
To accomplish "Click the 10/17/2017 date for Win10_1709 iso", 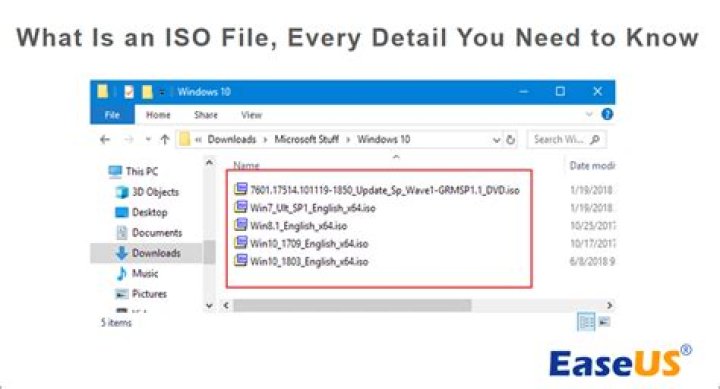I will (x=592, y=244).
